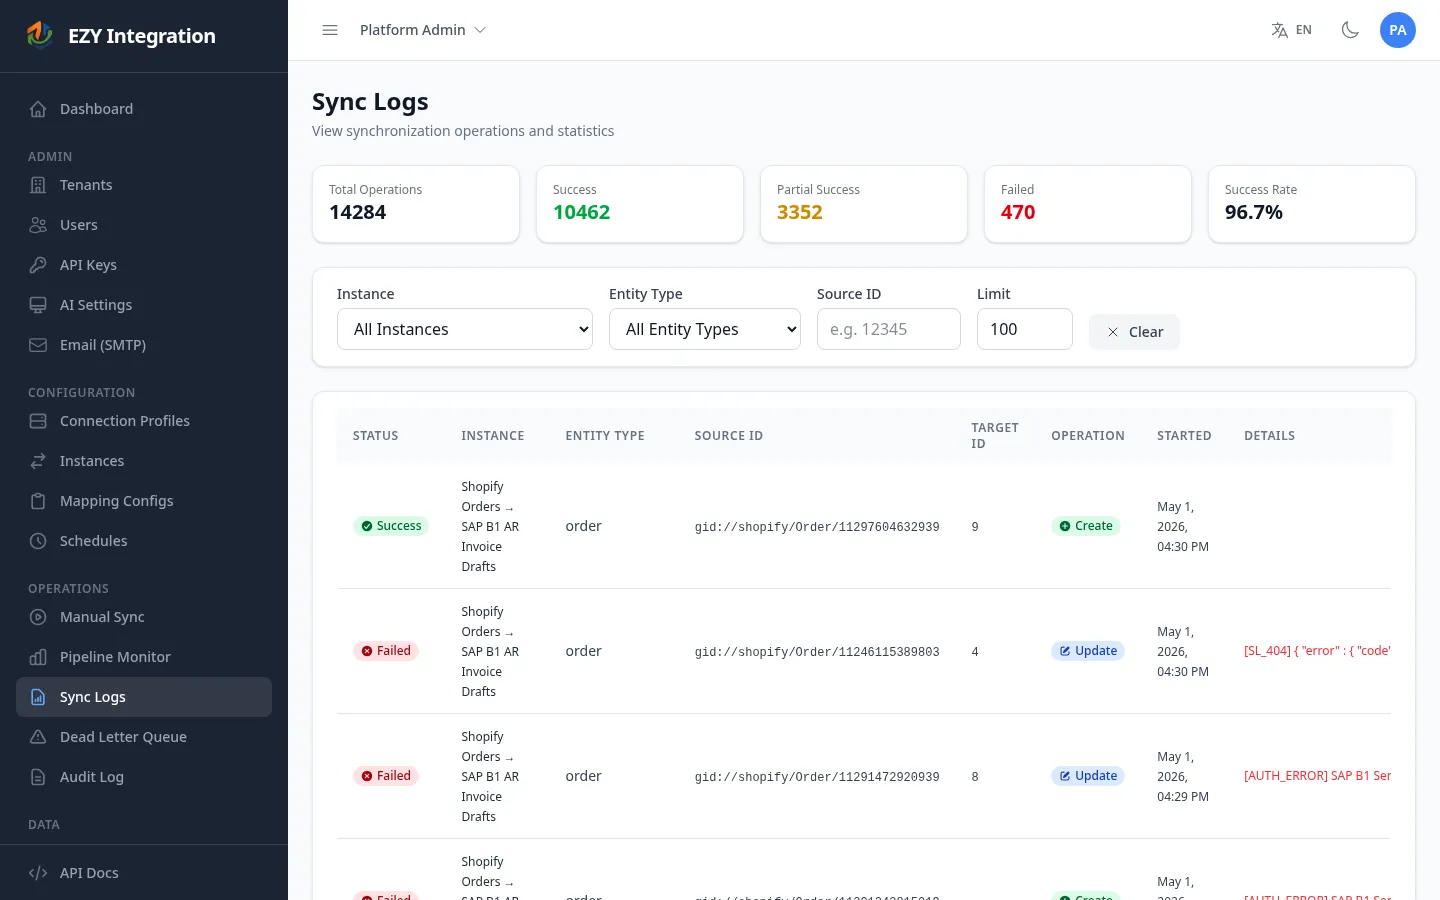
Task: Click the Tenants building icon
Action: point(38,185)
